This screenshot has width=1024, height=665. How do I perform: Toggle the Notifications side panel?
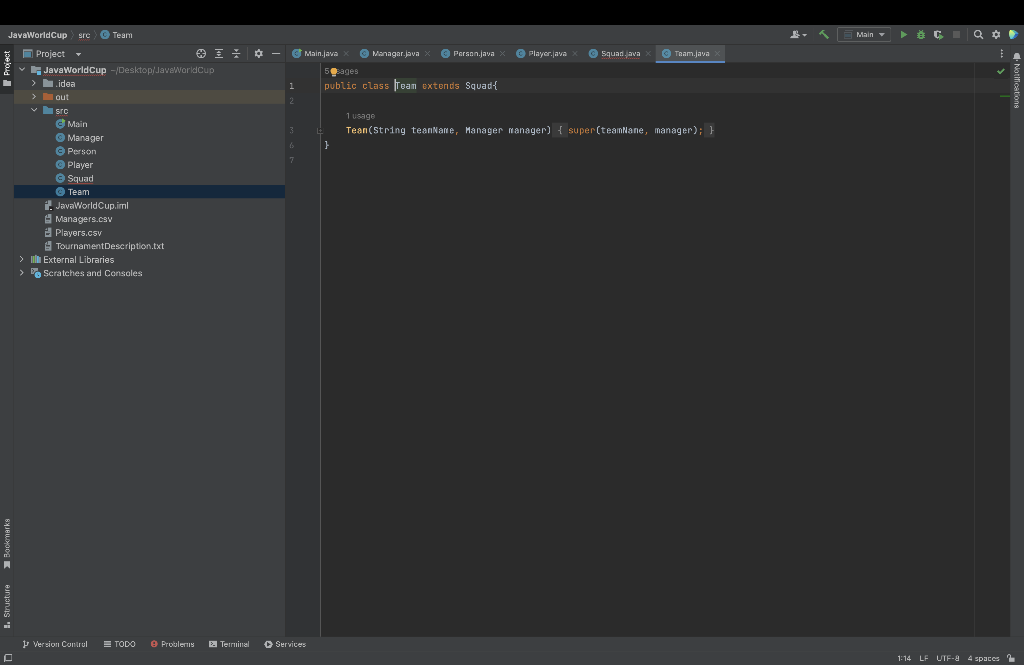(x=1016, y=80)
